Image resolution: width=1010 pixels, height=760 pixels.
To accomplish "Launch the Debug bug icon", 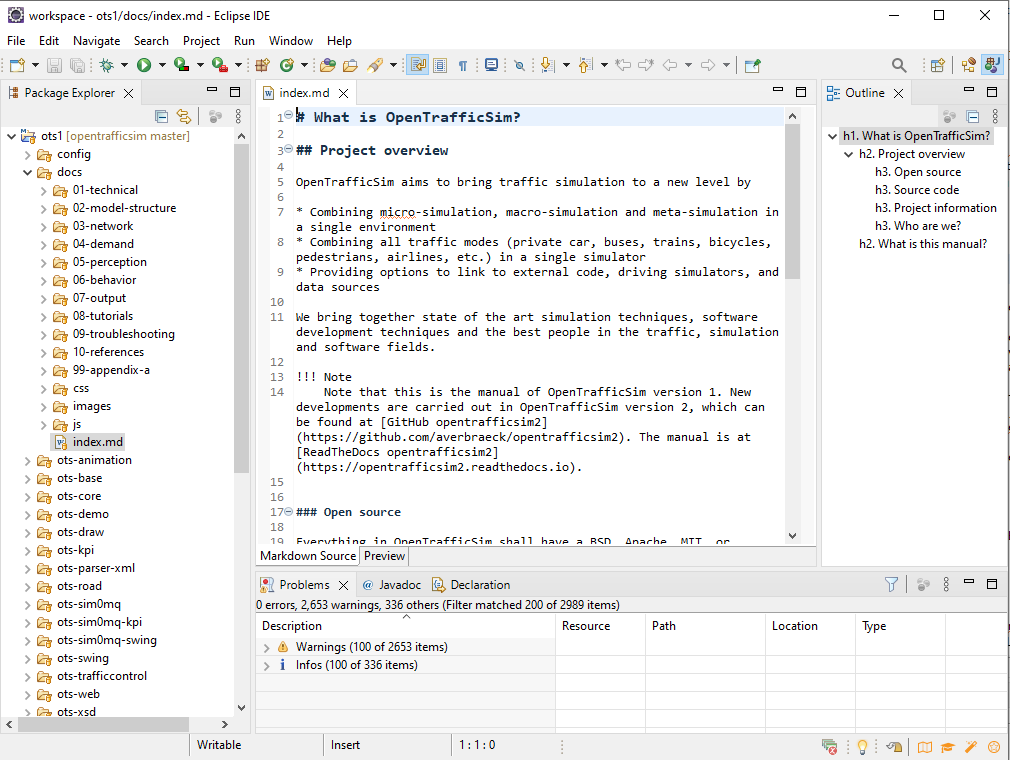I will (x=107, y=65).
